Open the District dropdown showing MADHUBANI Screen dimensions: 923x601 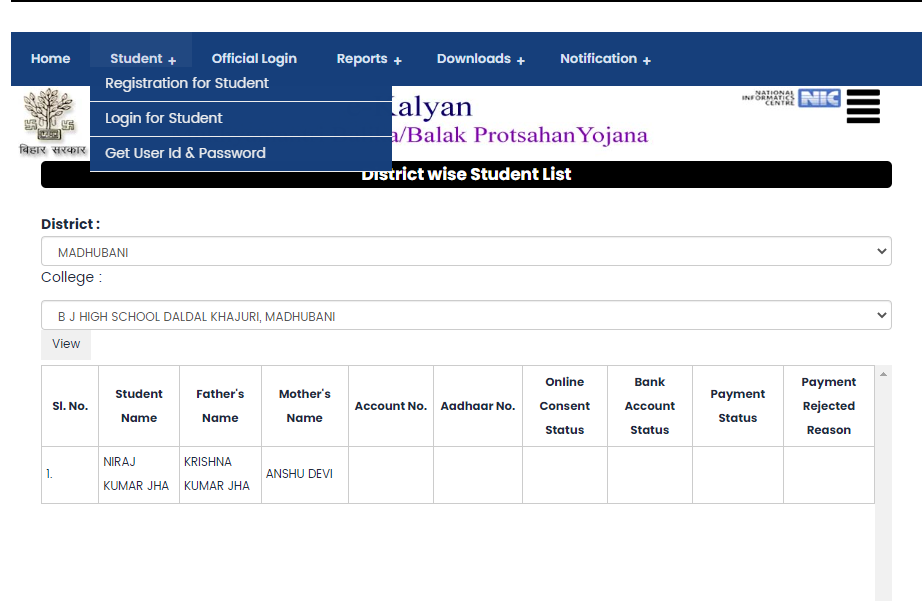pos(466,252)
